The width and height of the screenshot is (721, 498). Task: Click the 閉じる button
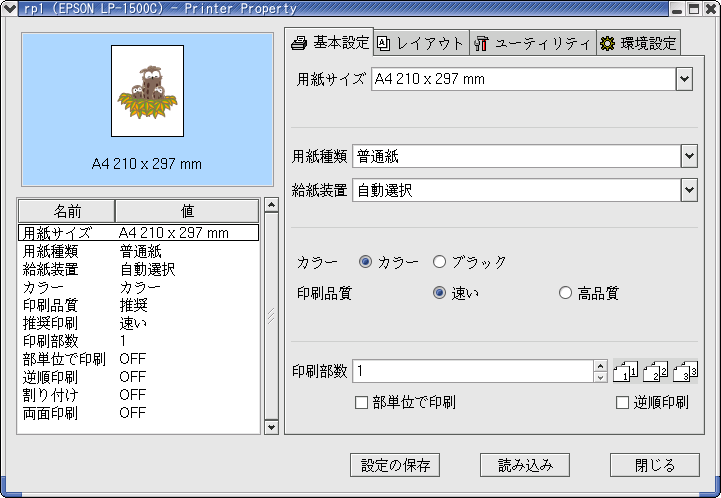pos(655,465)
